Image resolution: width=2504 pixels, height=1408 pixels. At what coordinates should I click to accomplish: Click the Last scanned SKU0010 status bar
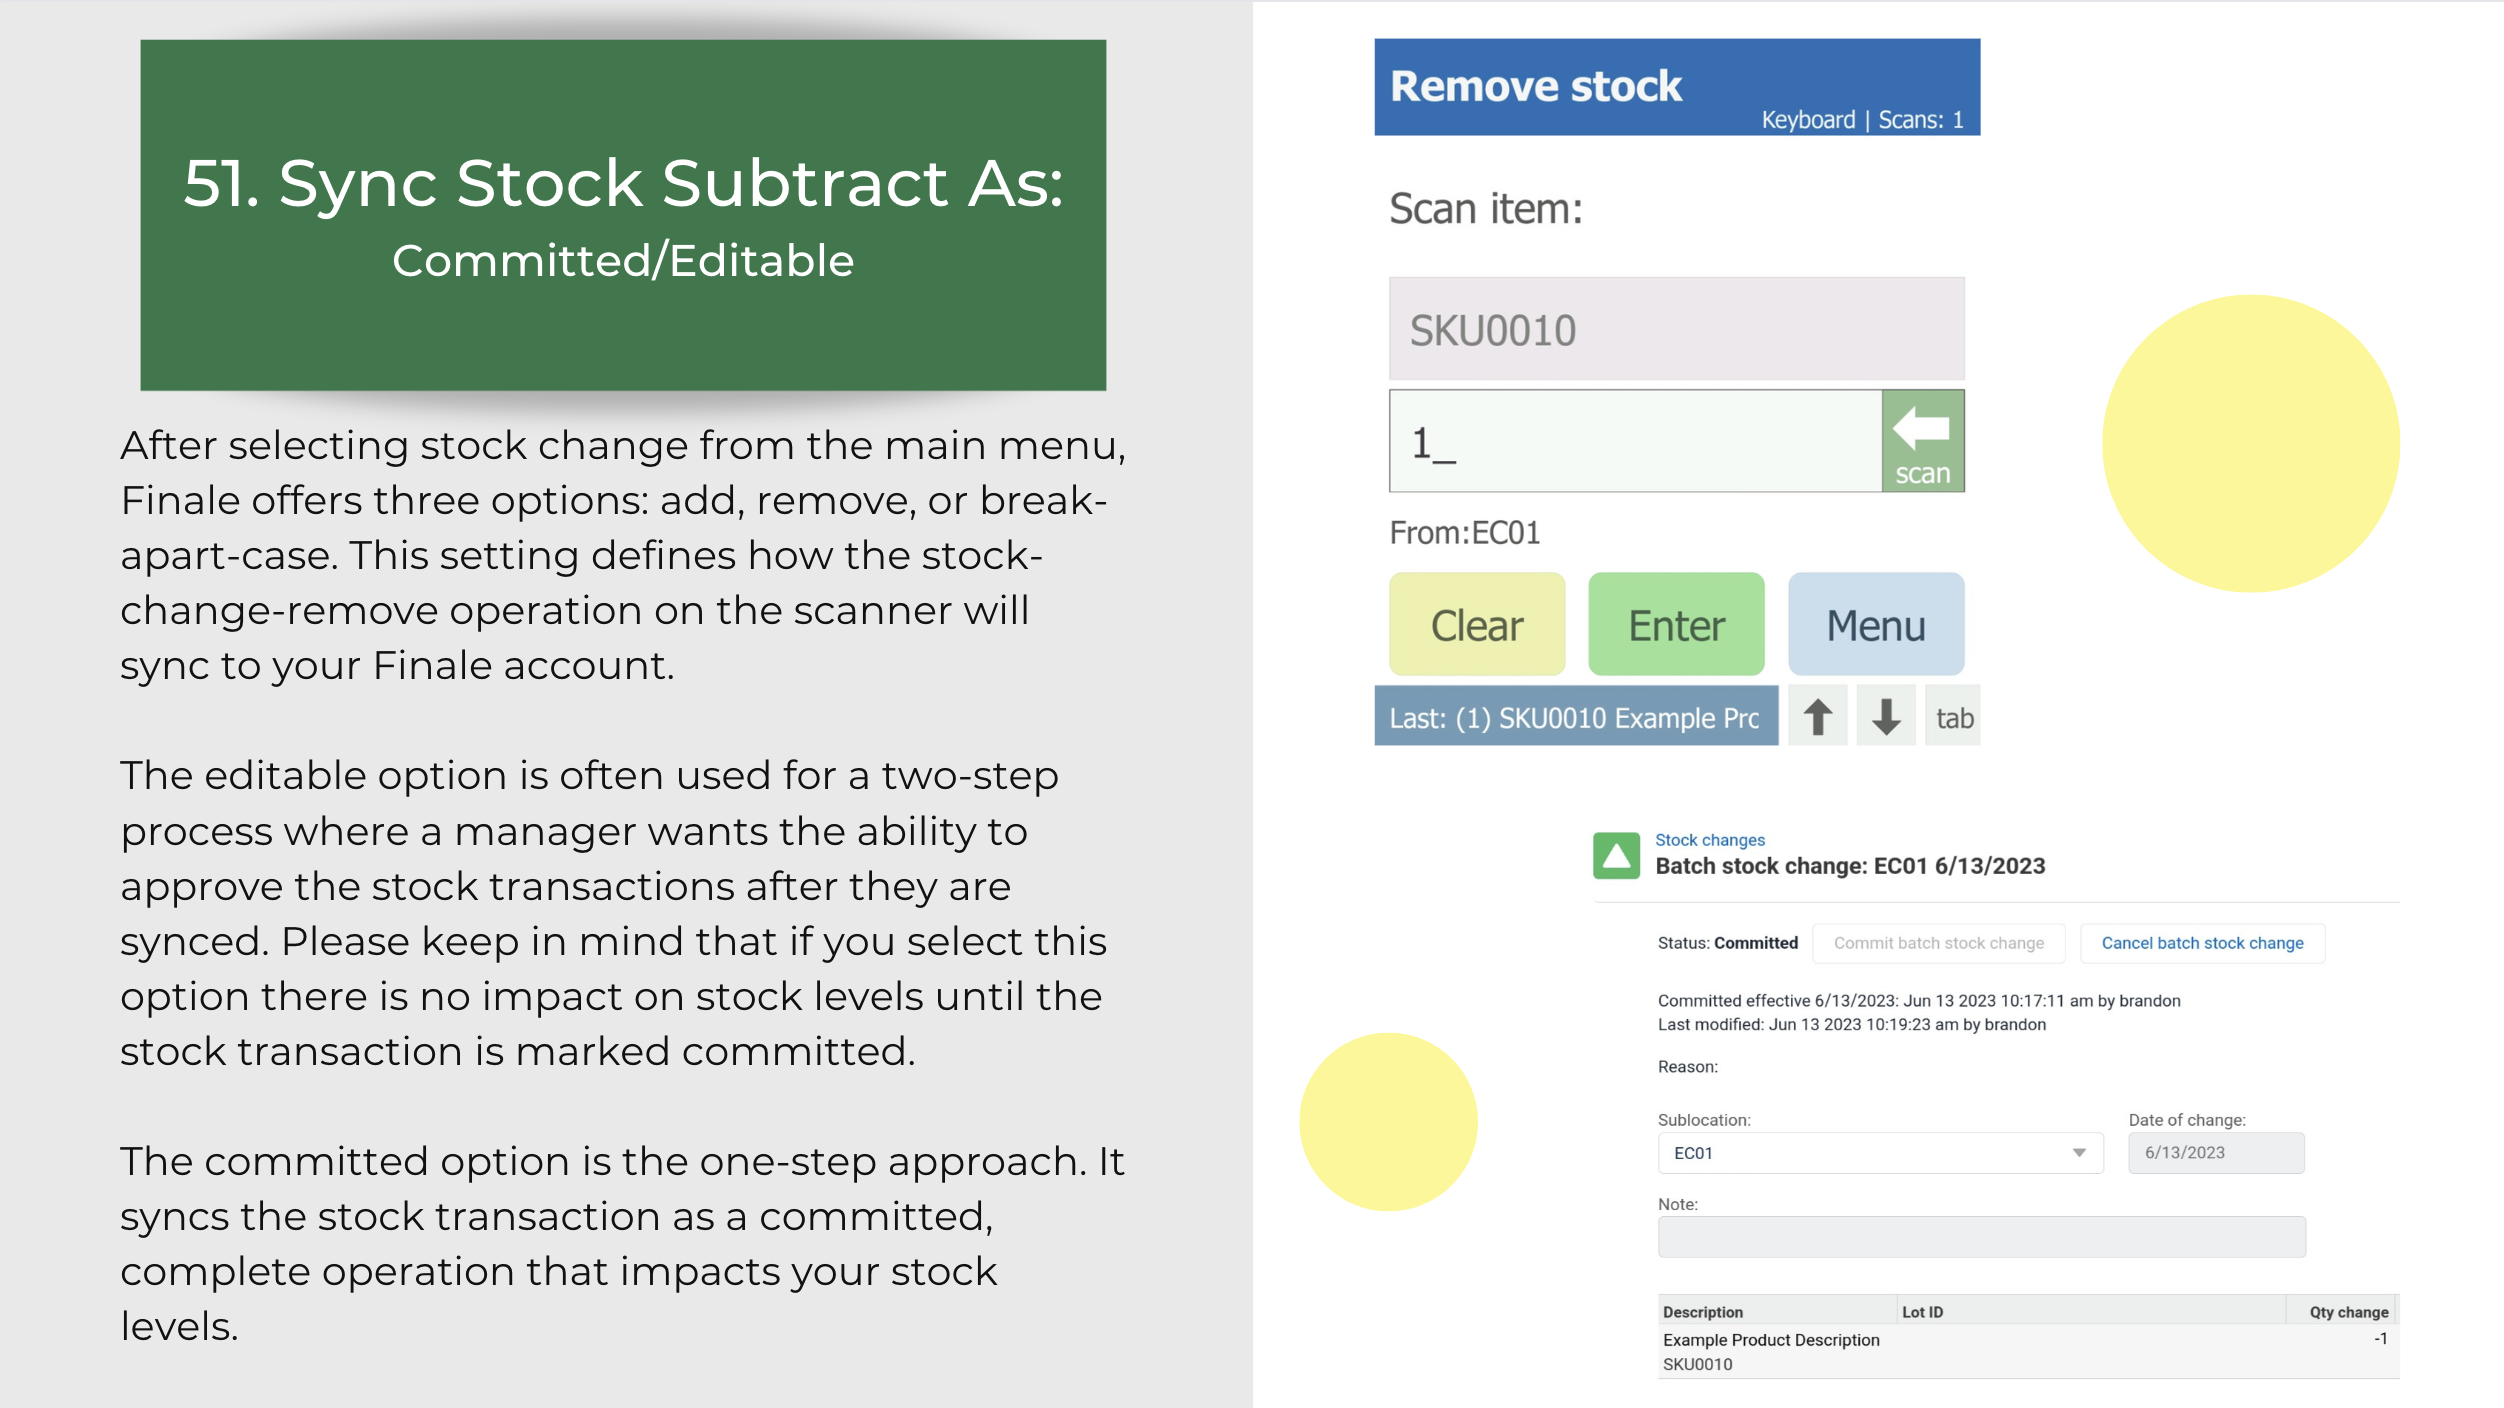(1576, 716)
